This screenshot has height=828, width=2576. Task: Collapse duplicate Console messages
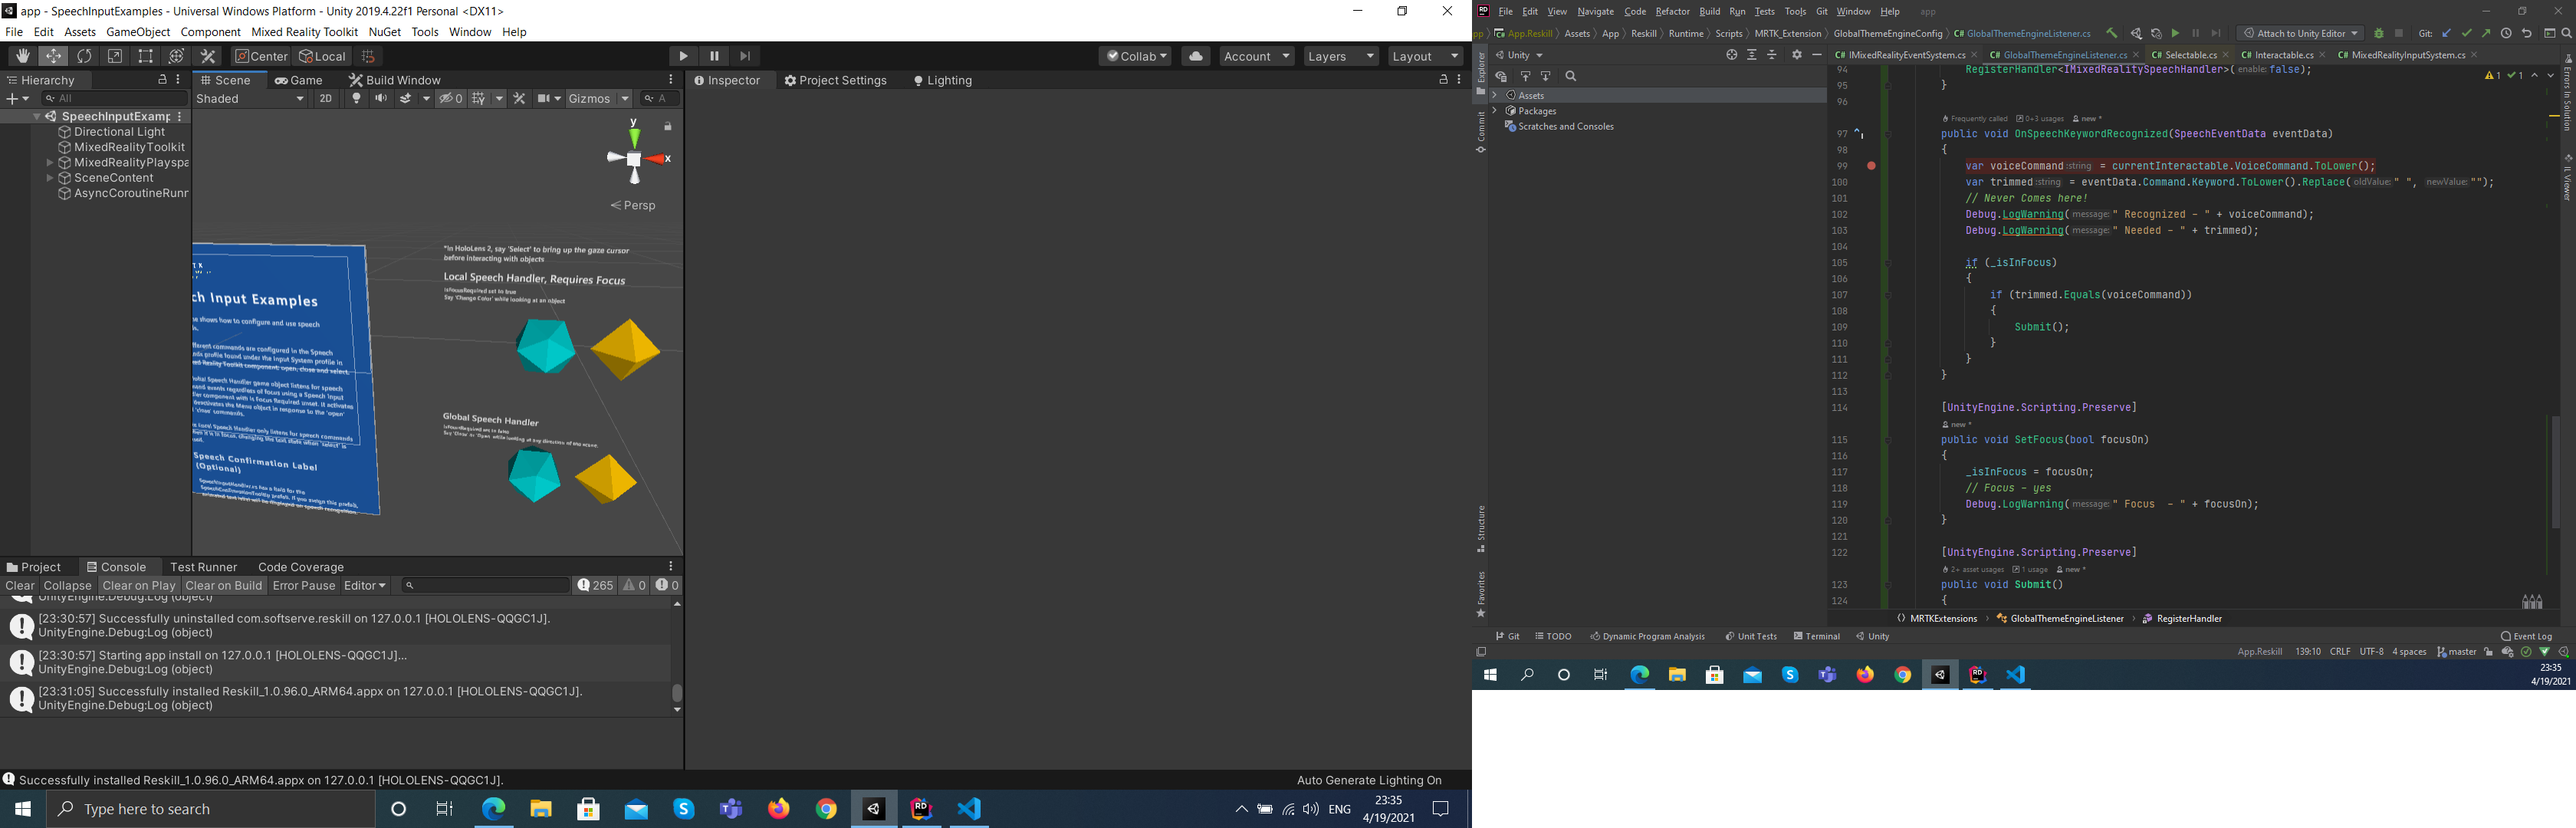click(x=67, y=585)
